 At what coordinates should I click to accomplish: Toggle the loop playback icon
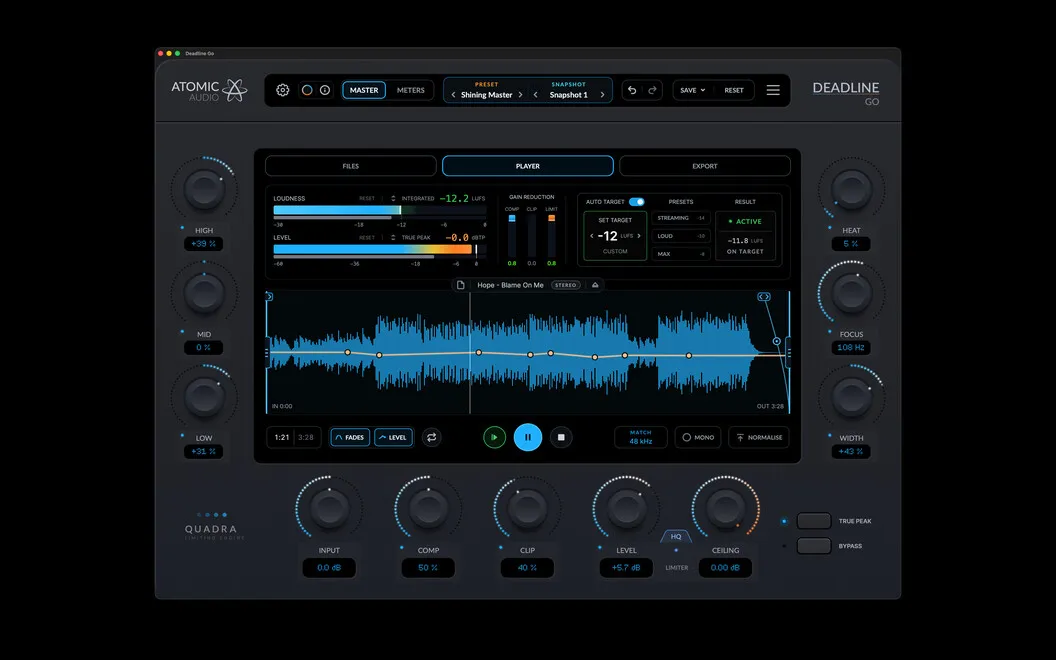tap(432, 437)
